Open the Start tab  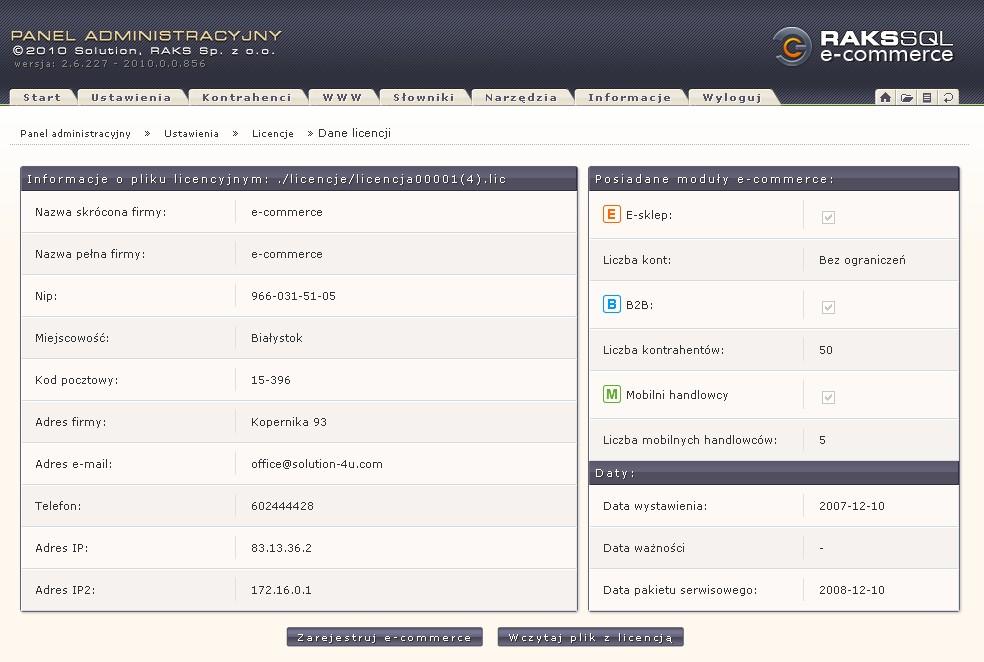(x=42, y=97)
